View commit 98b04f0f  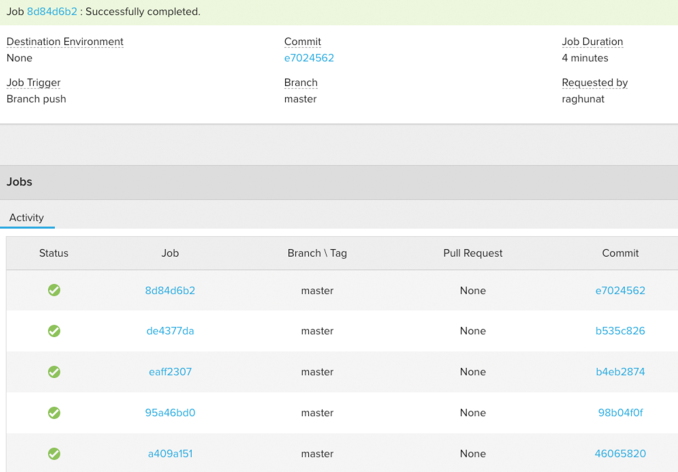pyautogui.click(x=620, y=413)
